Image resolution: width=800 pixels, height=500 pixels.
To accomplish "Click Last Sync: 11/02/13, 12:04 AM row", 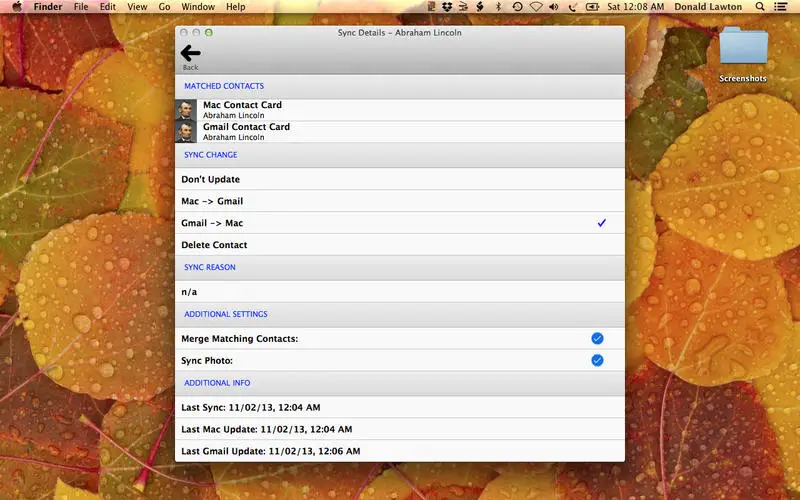I will coord(399,407).
